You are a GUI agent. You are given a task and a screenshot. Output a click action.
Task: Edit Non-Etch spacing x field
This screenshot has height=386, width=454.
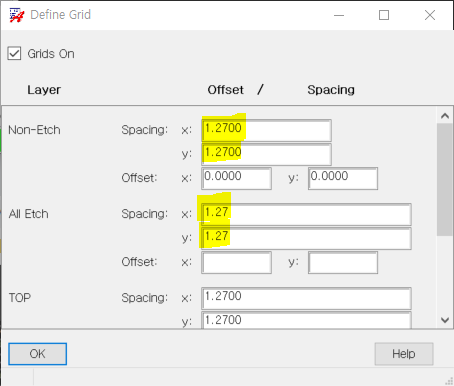pos(266,130)
